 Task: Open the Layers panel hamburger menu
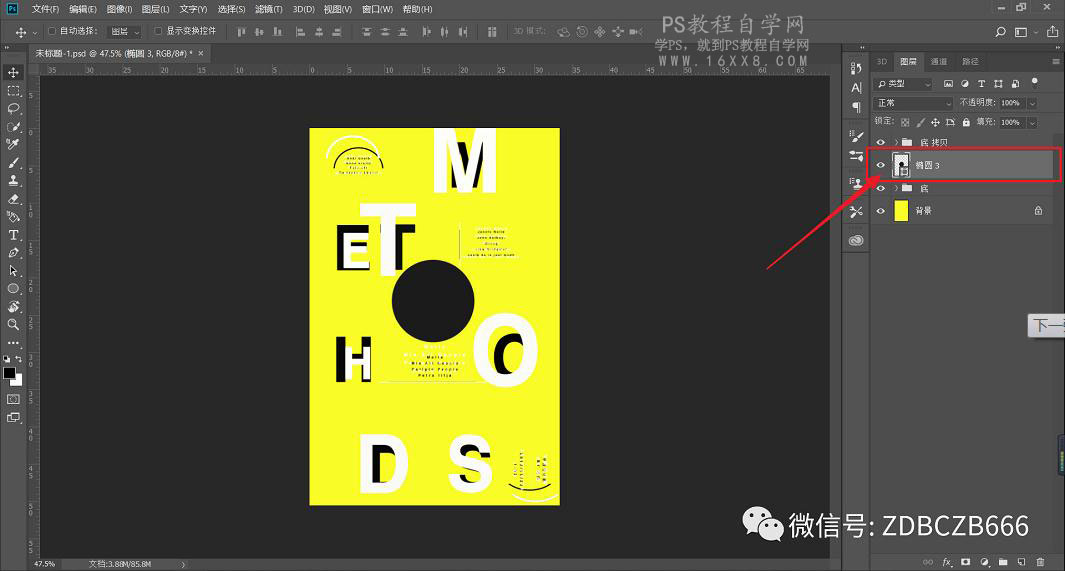pyautogui.click(x=1055, y=62)
